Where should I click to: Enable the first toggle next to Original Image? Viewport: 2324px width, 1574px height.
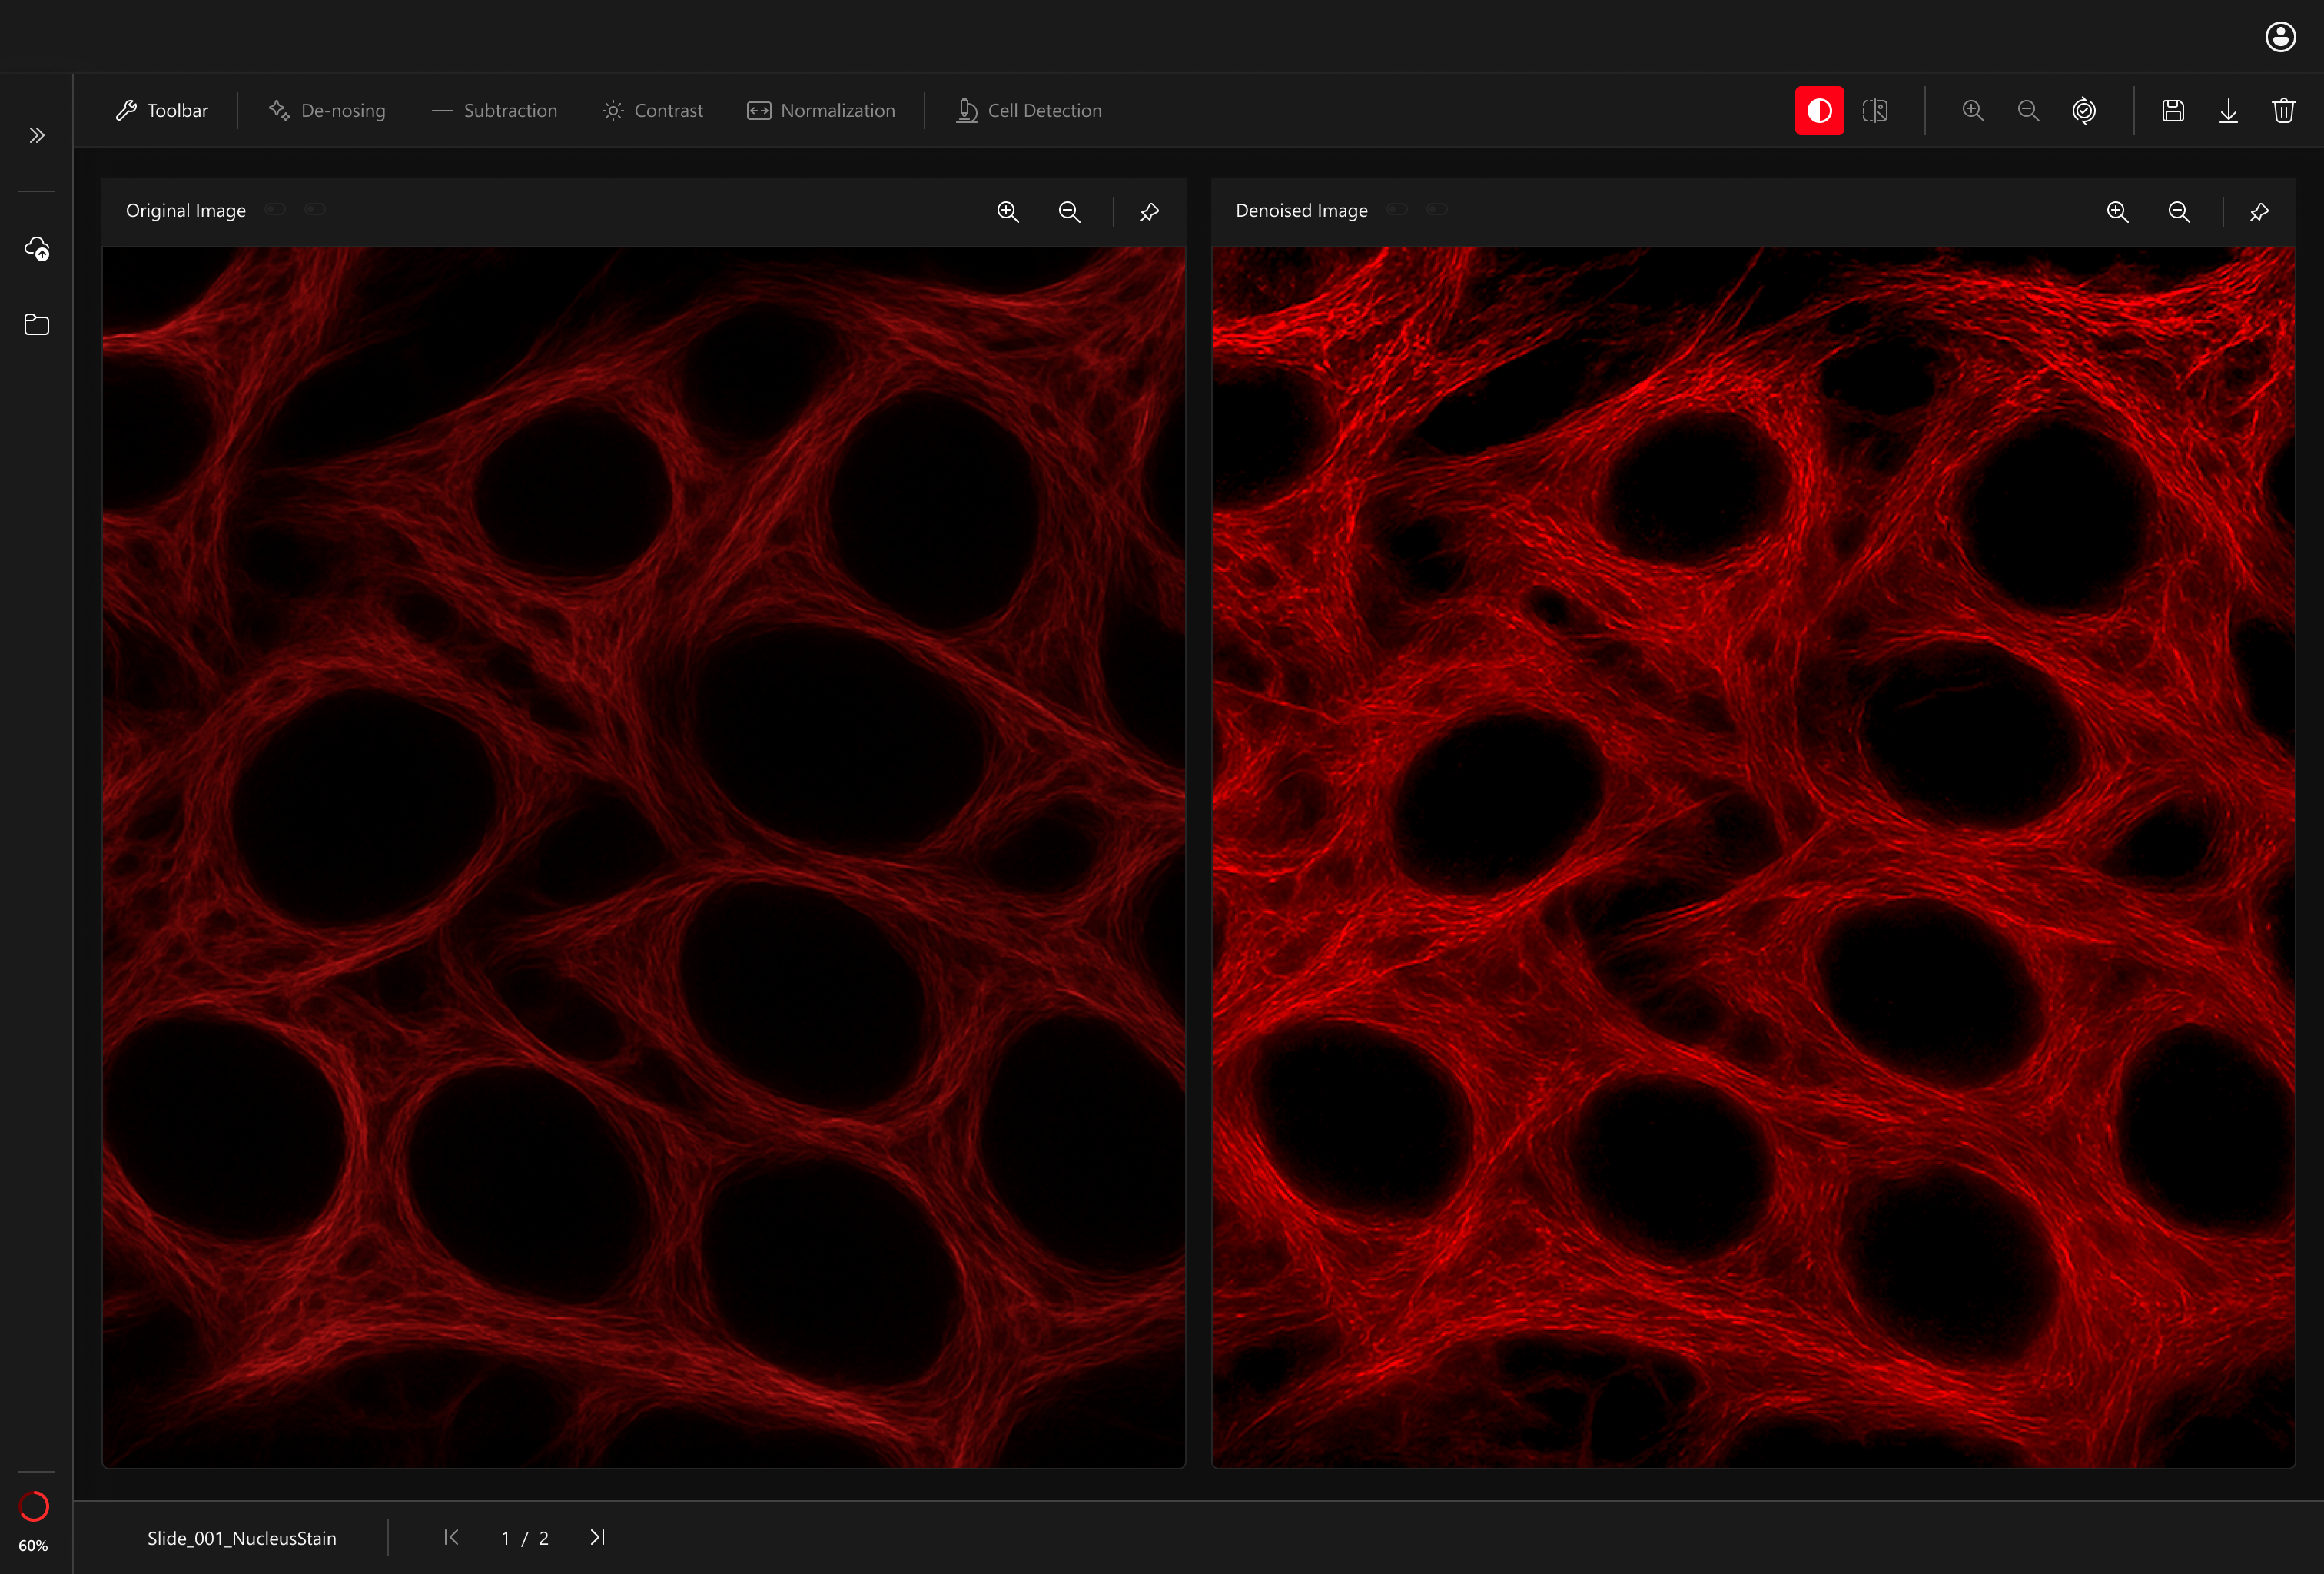[x=274, y=210]
